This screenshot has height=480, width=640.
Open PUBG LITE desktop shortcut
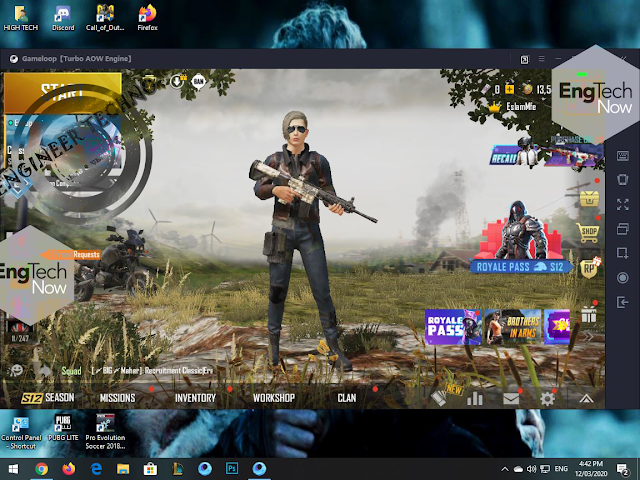tap(63, 429)
